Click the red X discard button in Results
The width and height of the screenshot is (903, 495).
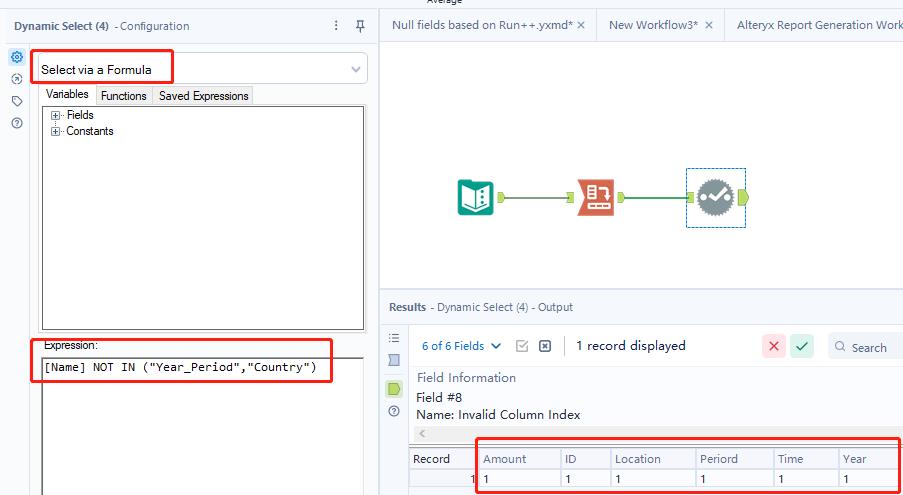774,346
